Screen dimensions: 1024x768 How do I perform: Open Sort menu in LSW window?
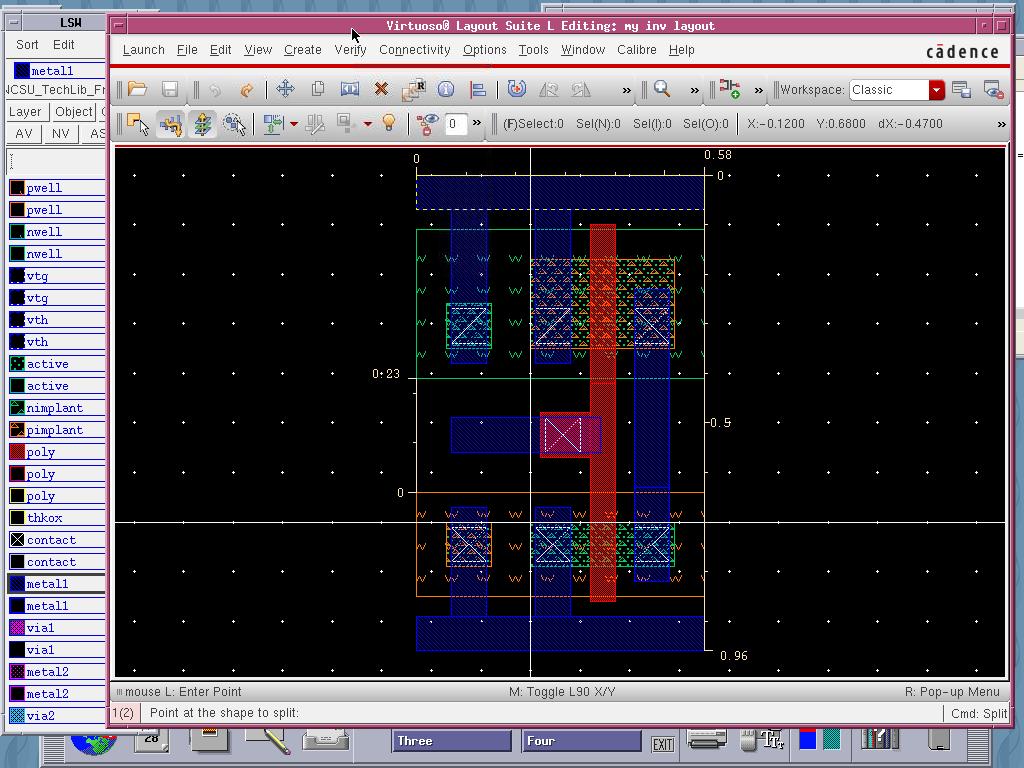click(27, 44)
